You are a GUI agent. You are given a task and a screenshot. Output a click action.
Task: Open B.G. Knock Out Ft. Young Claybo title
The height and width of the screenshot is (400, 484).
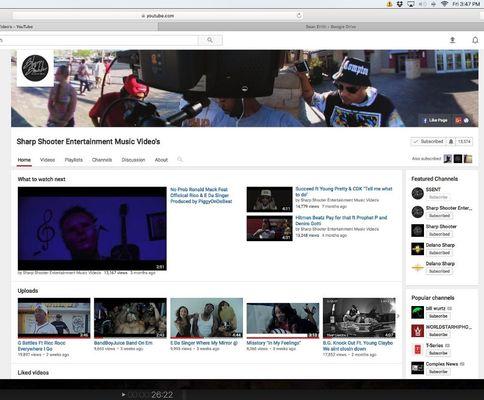358,346
